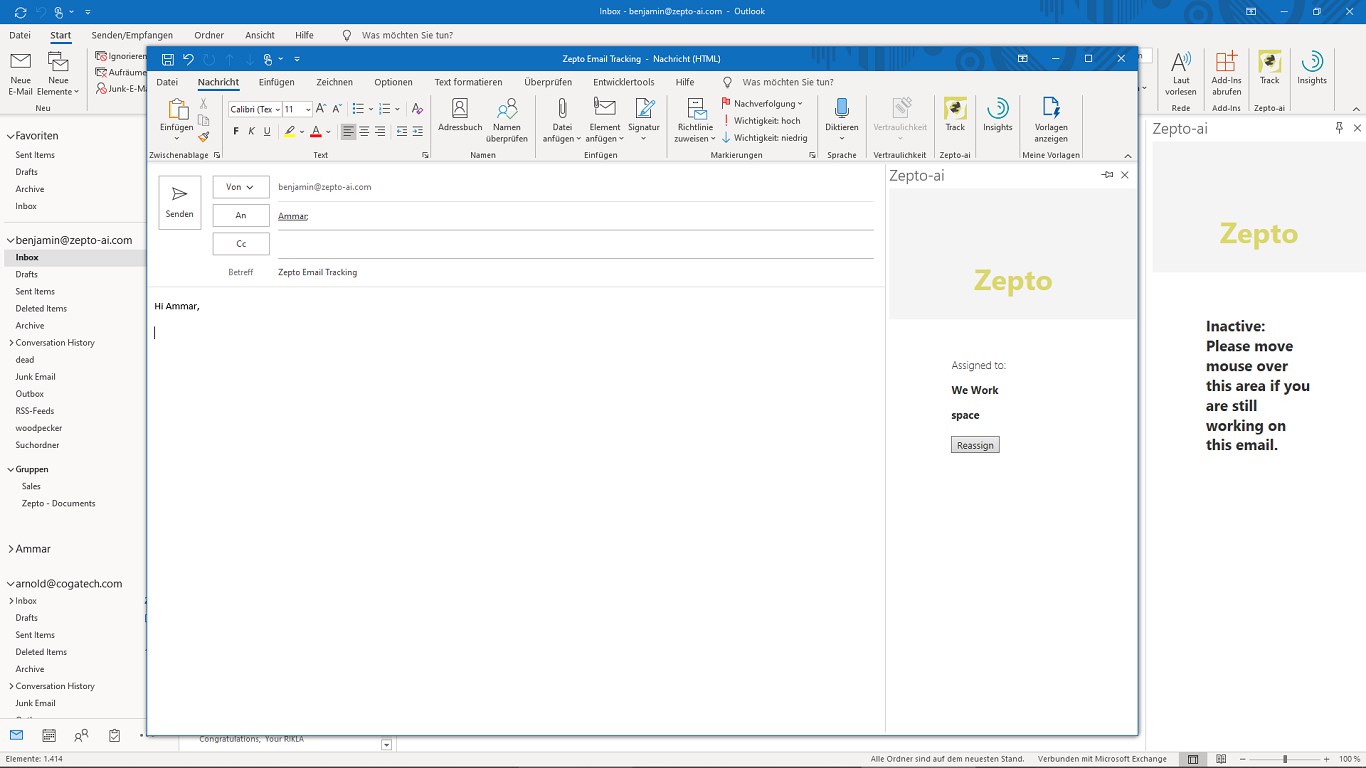Click the Cc recipients field

575,244
